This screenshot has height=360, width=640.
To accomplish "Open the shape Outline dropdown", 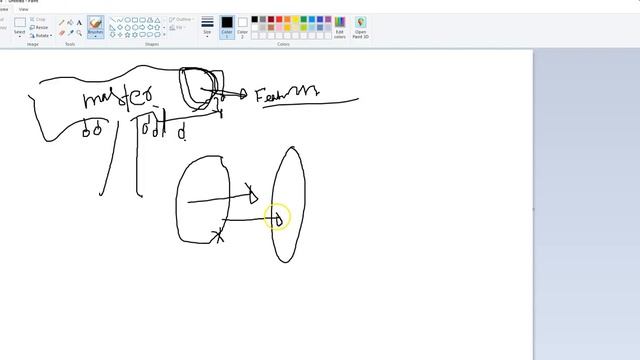I will click(x=181, y=19).
